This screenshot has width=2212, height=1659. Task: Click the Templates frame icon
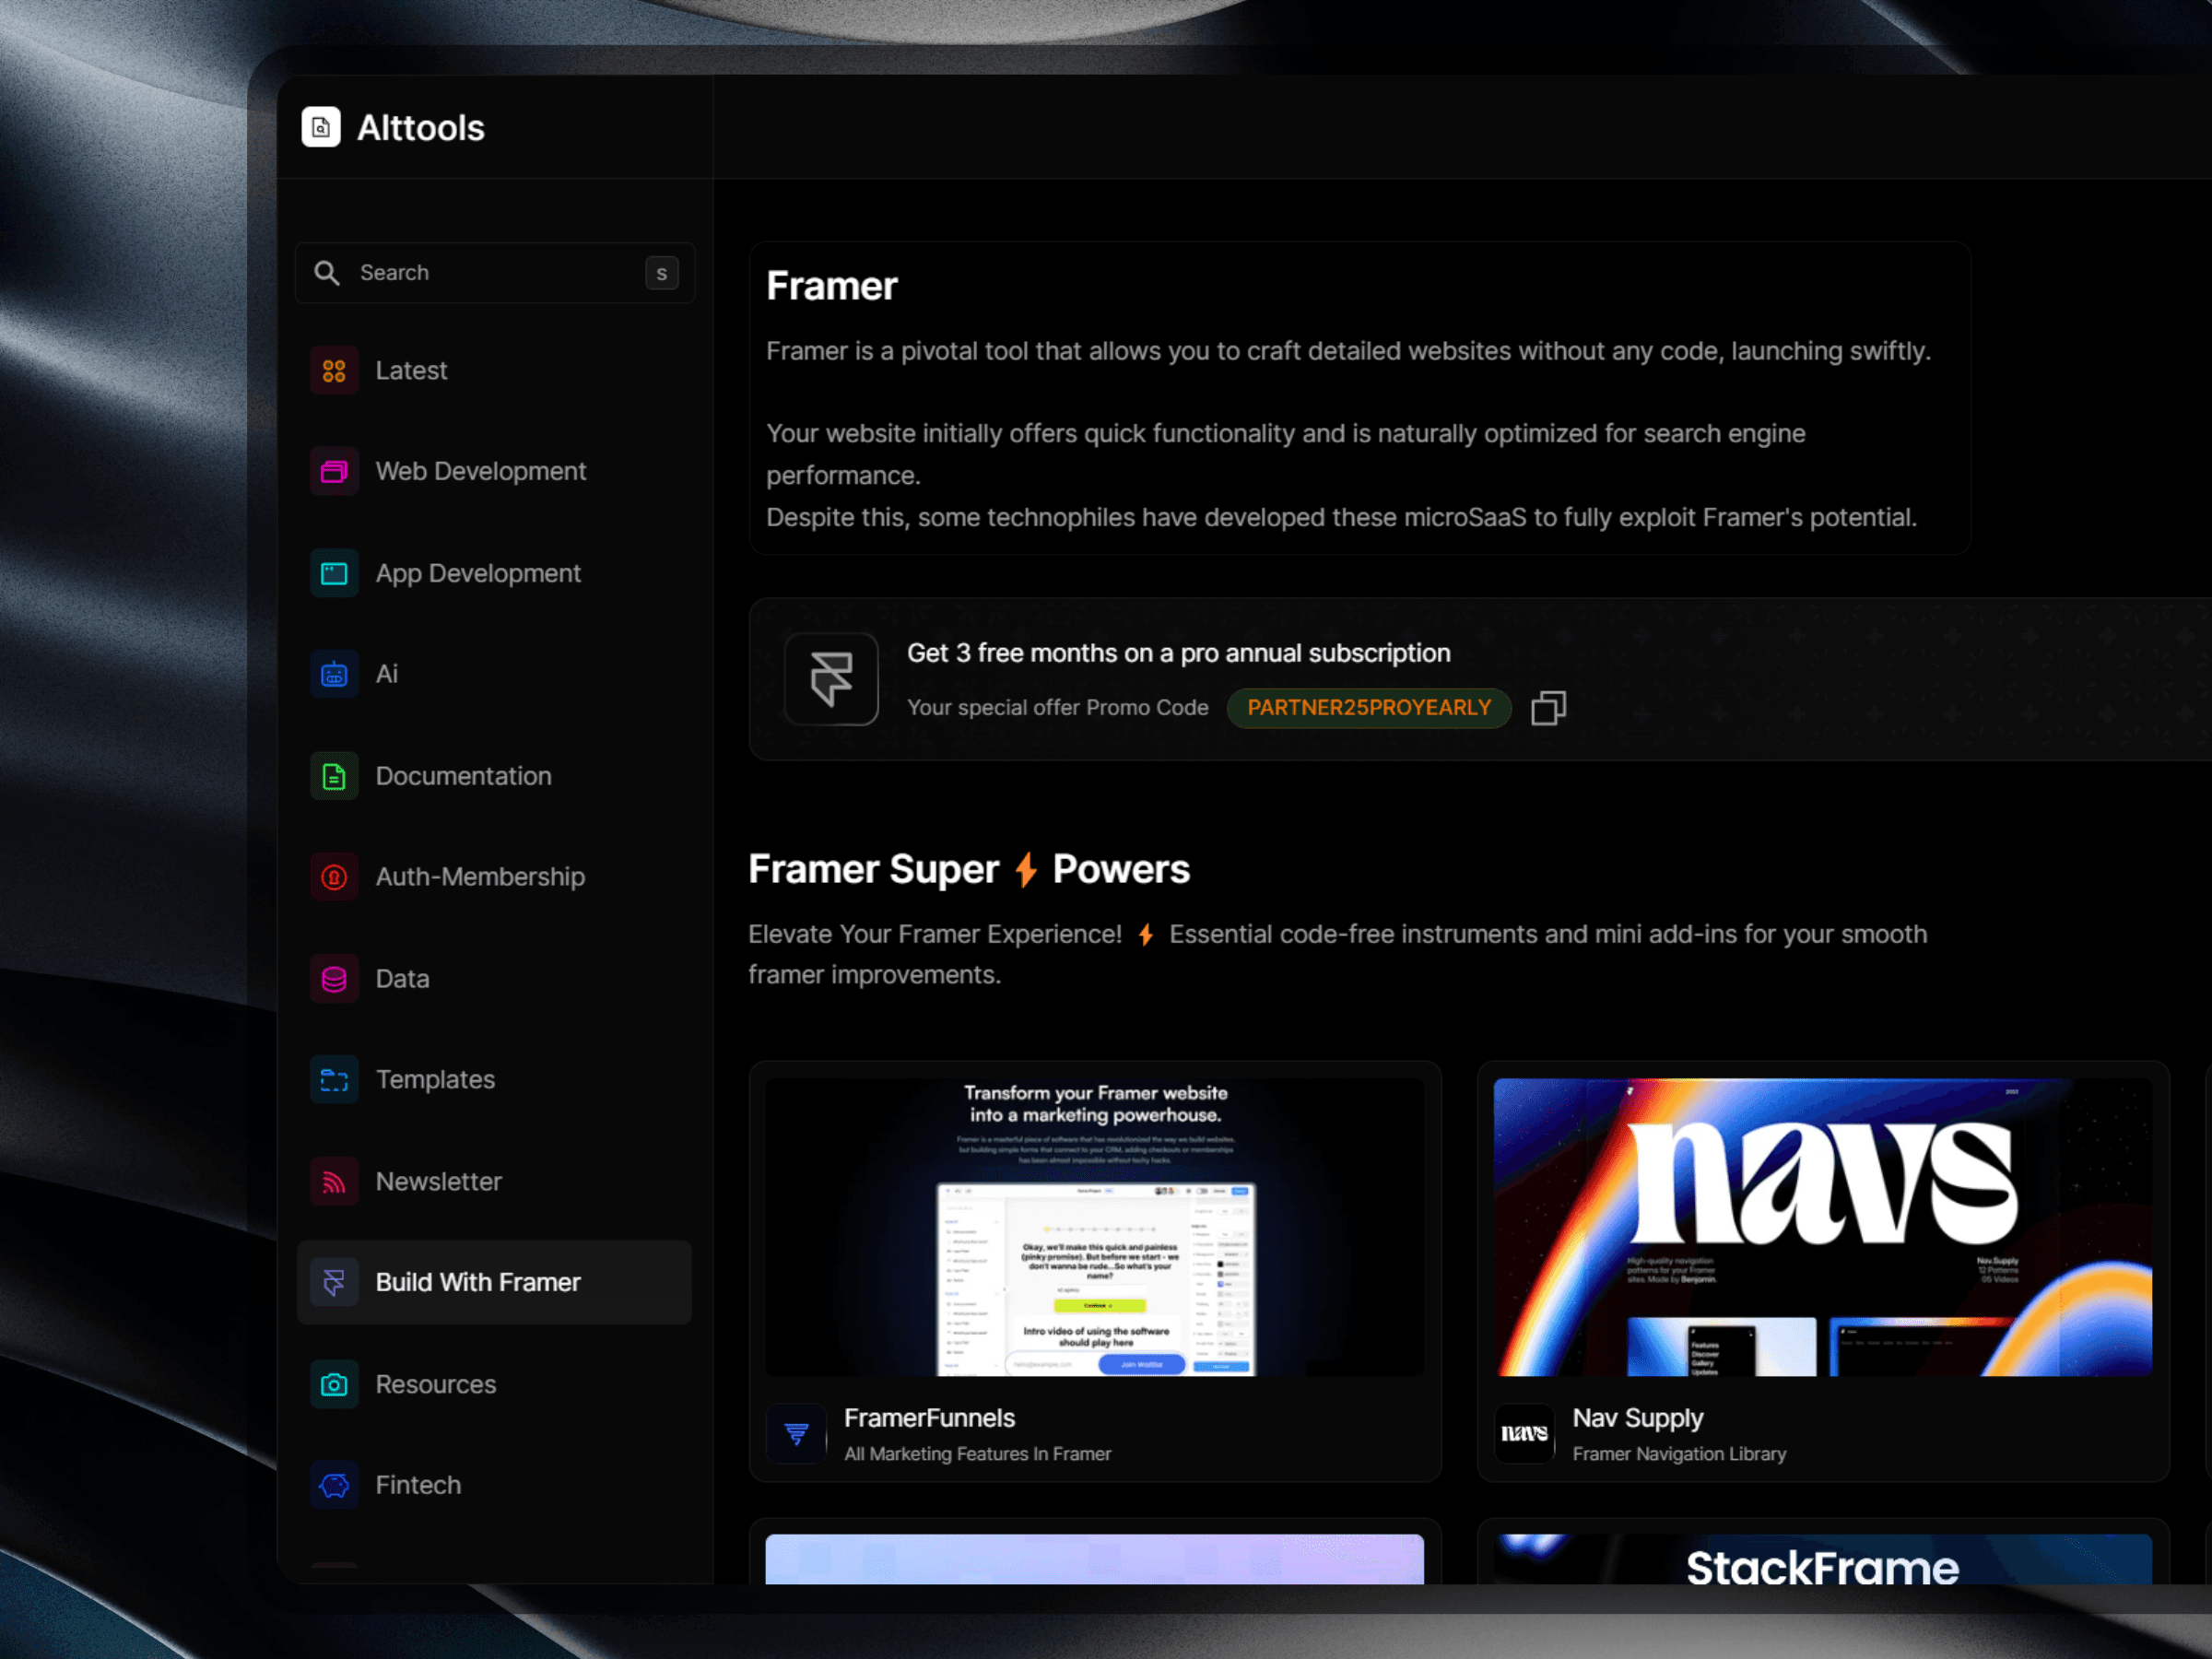coord(334,1080)
